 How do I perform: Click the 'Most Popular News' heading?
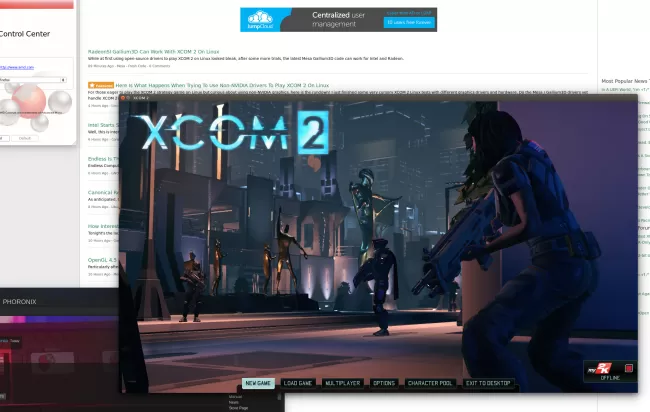tap(626, 81)
